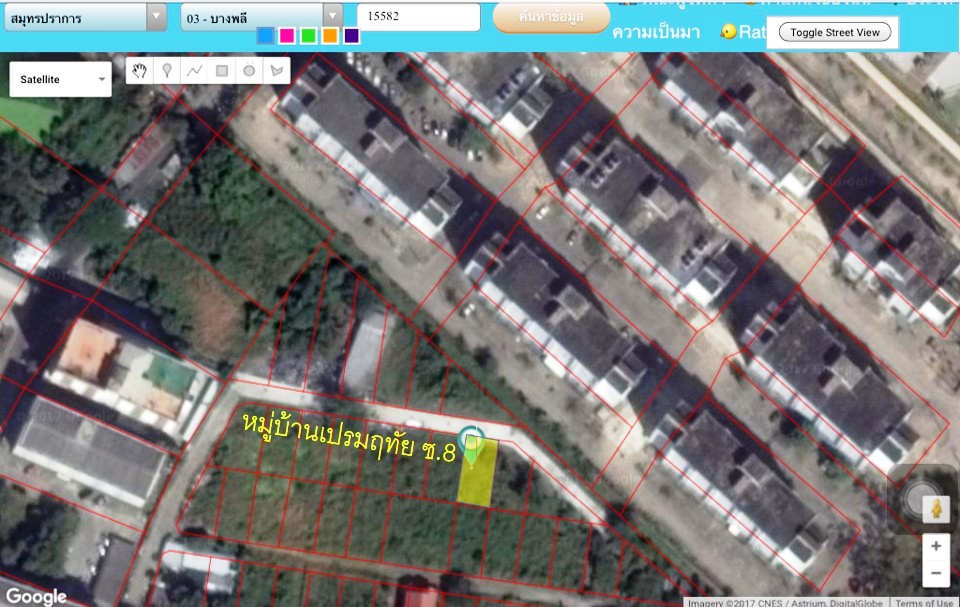
Task: Click the Street View pegman icon
Action: [x=936, y=510]
